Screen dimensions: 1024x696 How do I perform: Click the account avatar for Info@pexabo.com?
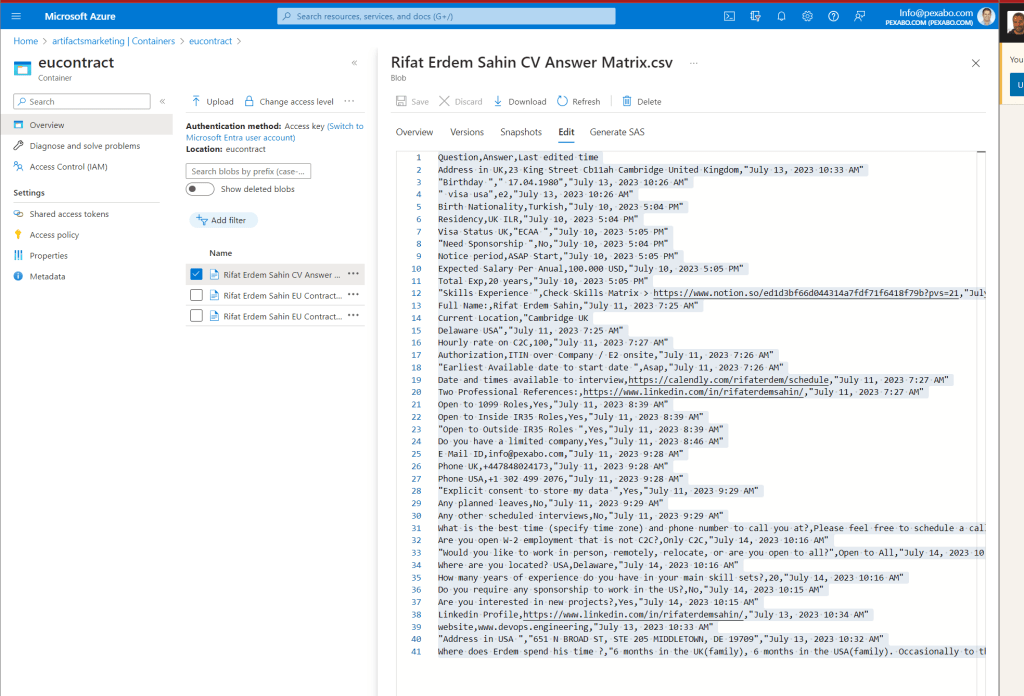click(987, 16)
